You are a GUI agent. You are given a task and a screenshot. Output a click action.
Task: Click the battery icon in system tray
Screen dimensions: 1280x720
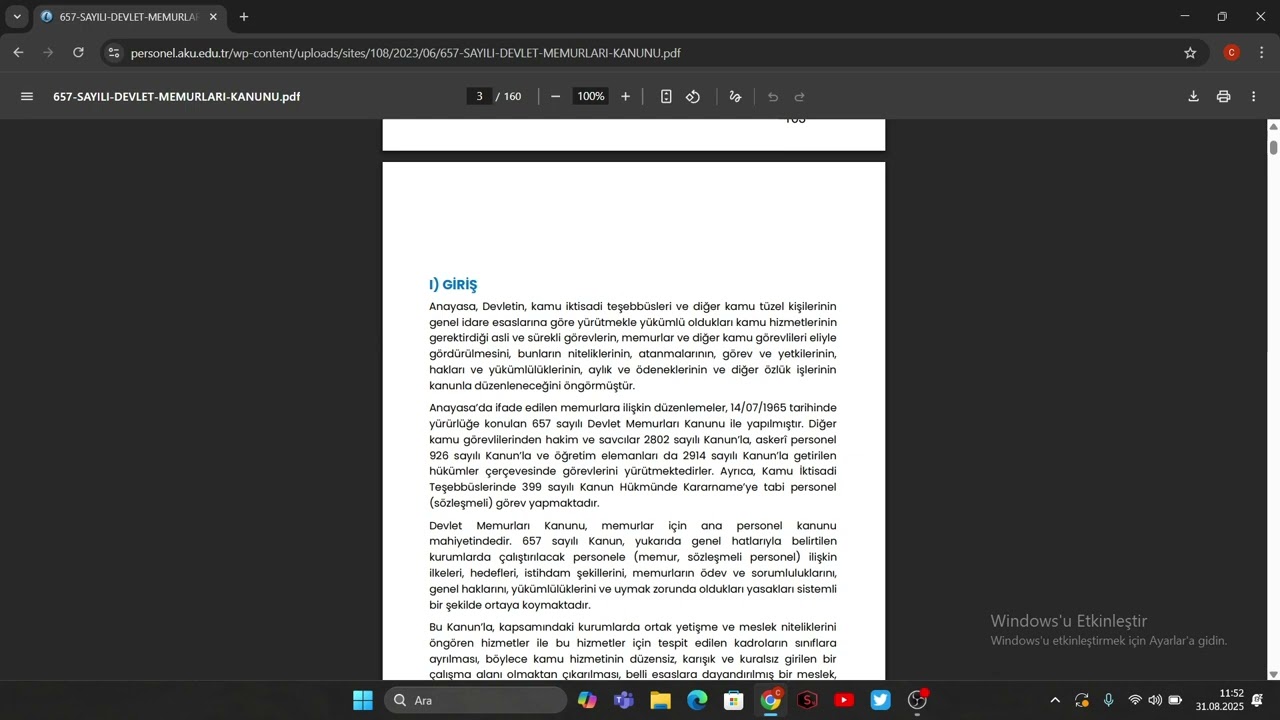point(1176,700)
